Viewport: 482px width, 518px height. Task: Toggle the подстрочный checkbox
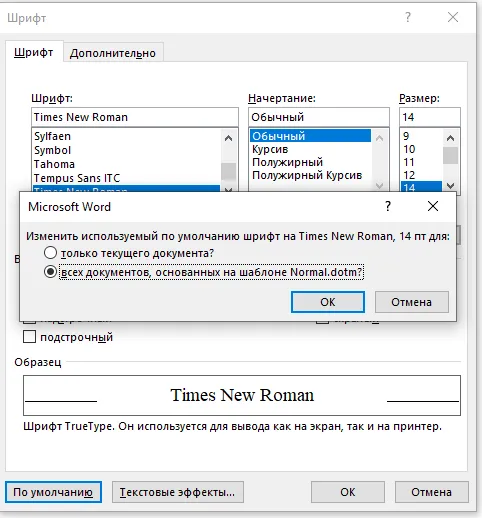point(29,336)
